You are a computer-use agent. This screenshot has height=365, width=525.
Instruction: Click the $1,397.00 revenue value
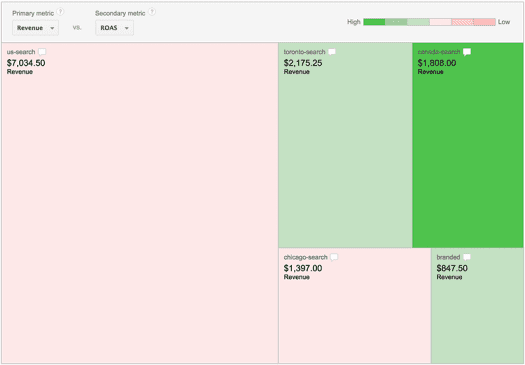coord(303,268)
